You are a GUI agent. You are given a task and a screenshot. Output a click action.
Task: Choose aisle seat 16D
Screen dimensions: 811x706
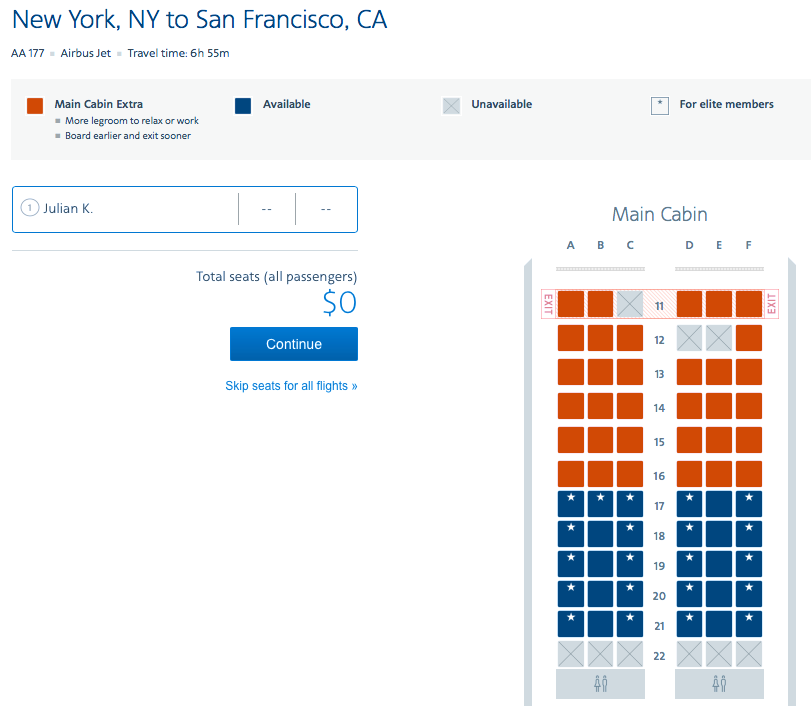click(x=689, y=474)
